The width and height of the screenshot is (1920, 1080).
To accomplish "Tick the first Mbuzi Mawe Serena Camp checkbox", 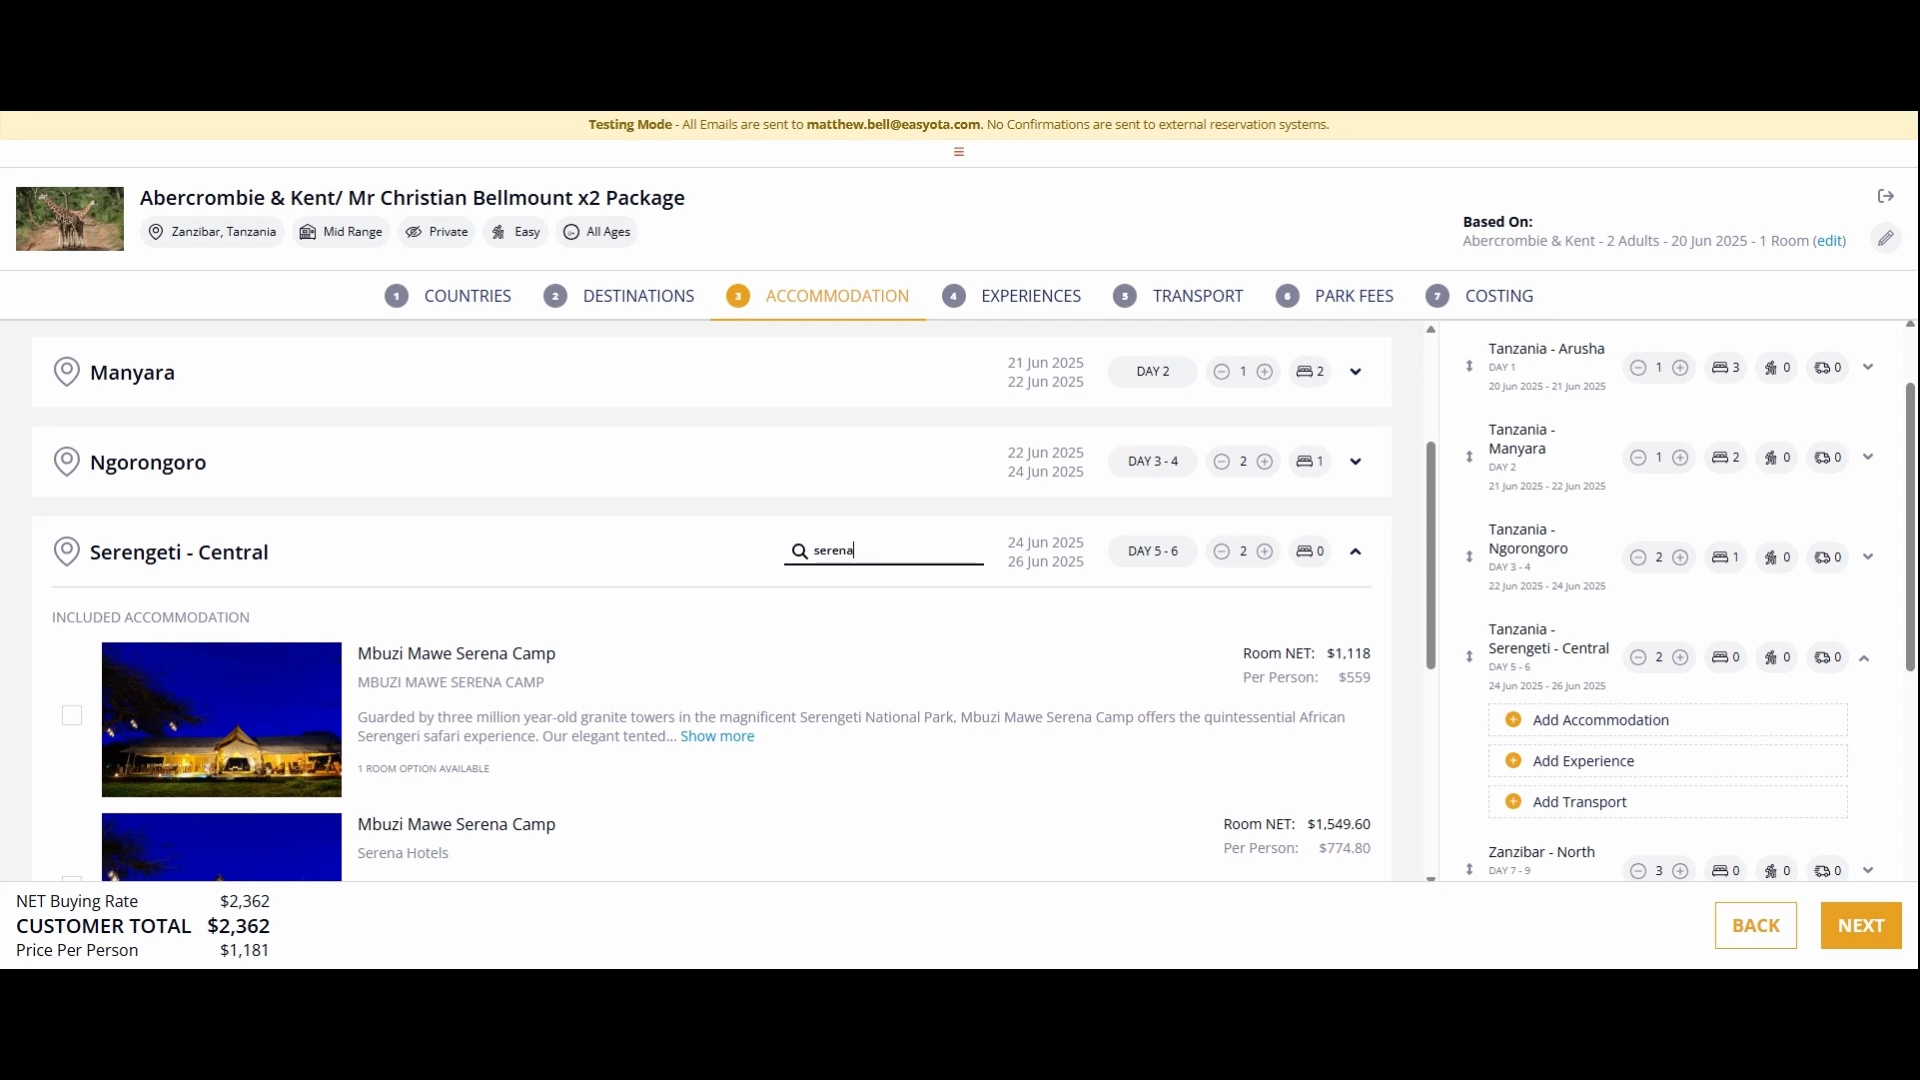I will coord(72,715).
